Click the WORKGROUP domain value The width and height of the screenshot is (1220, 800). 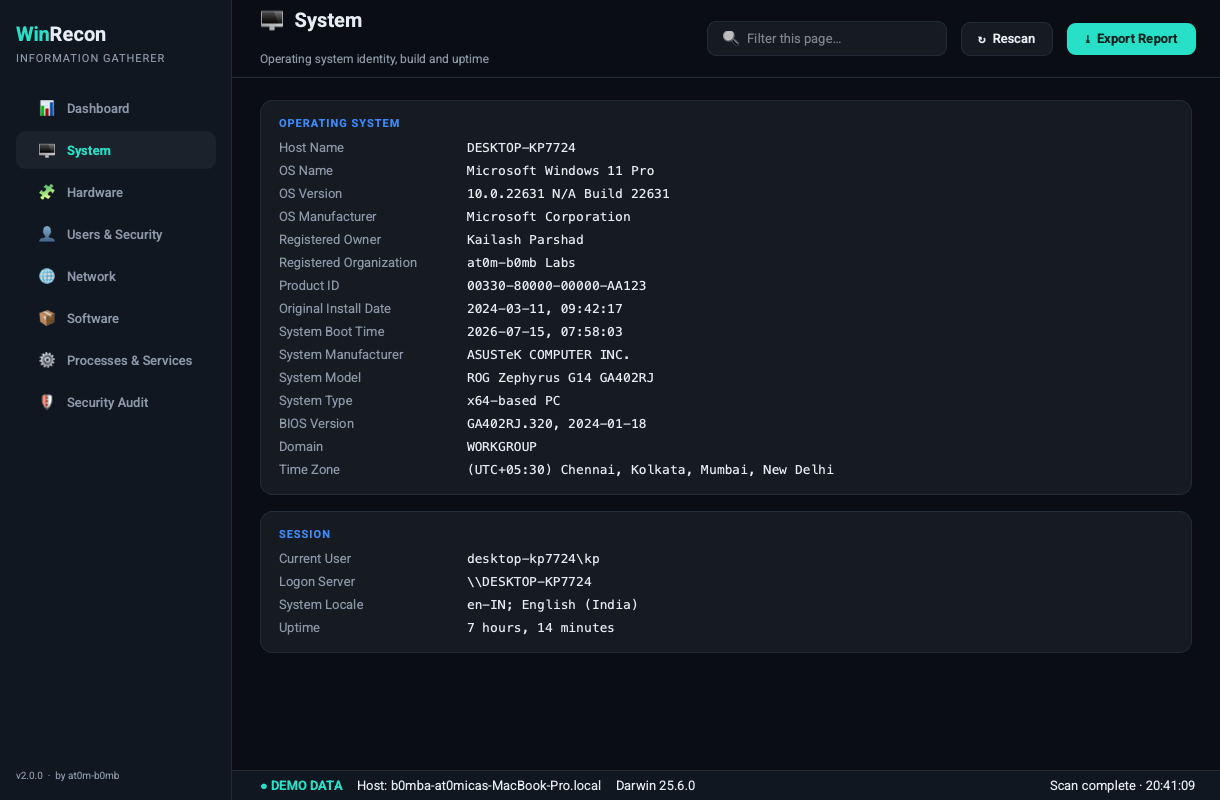point(502,447)
